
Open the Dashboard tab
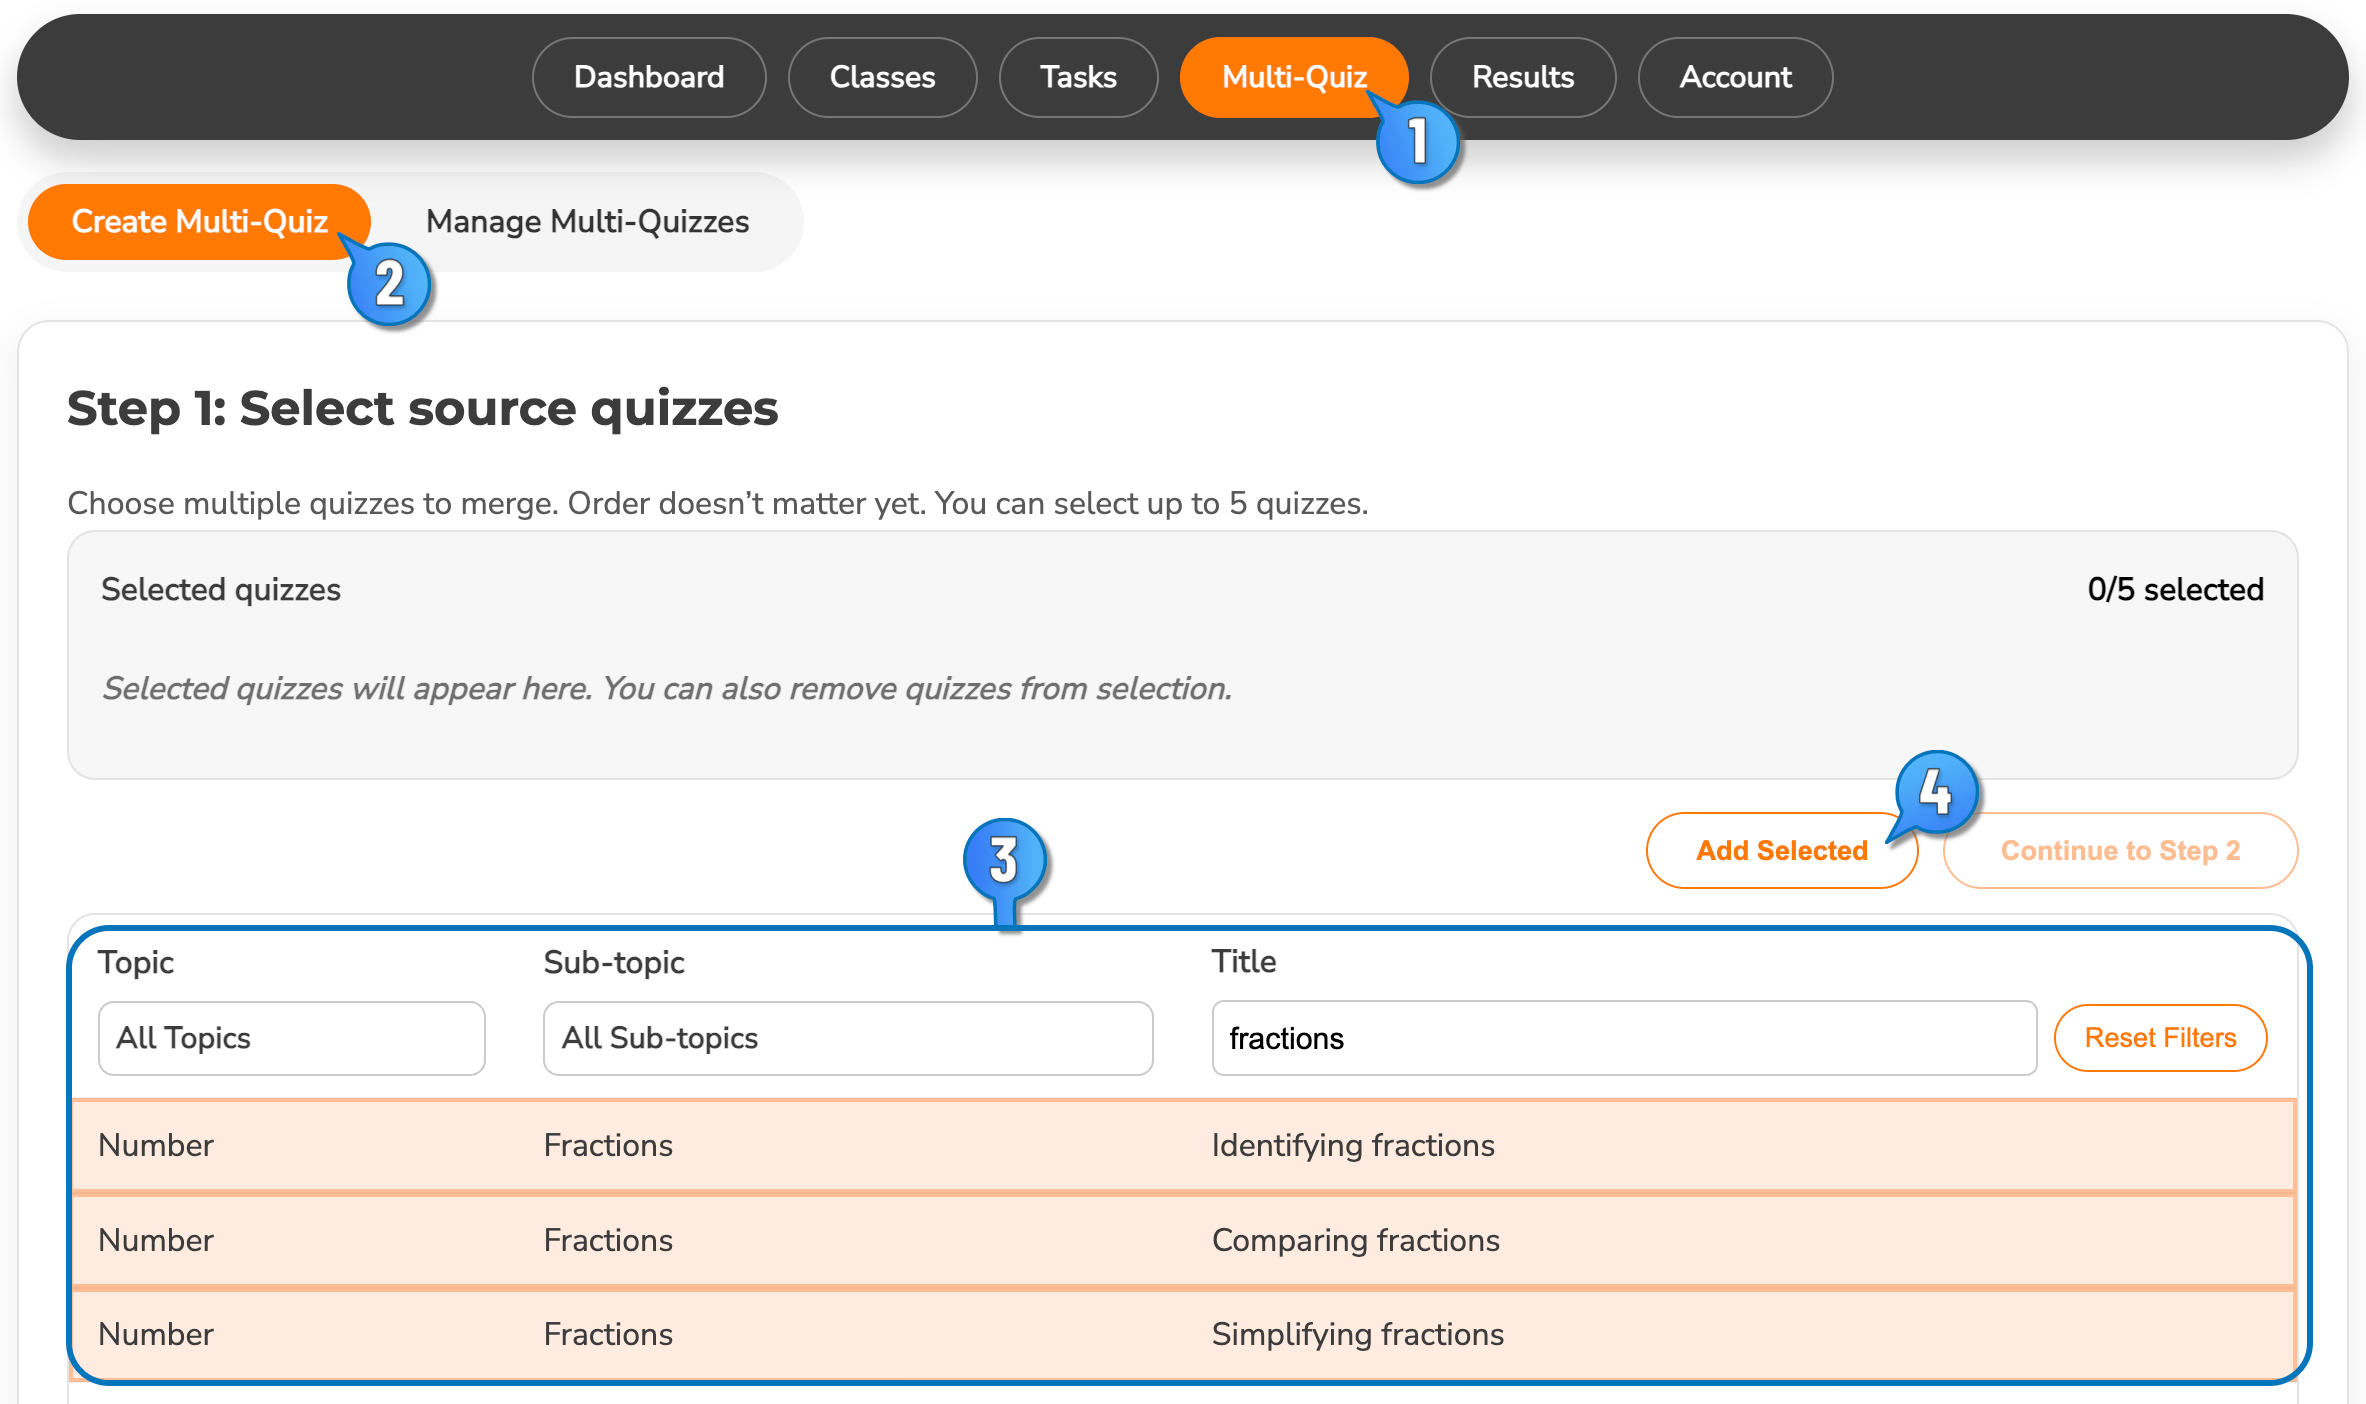(x=648, y=77)
